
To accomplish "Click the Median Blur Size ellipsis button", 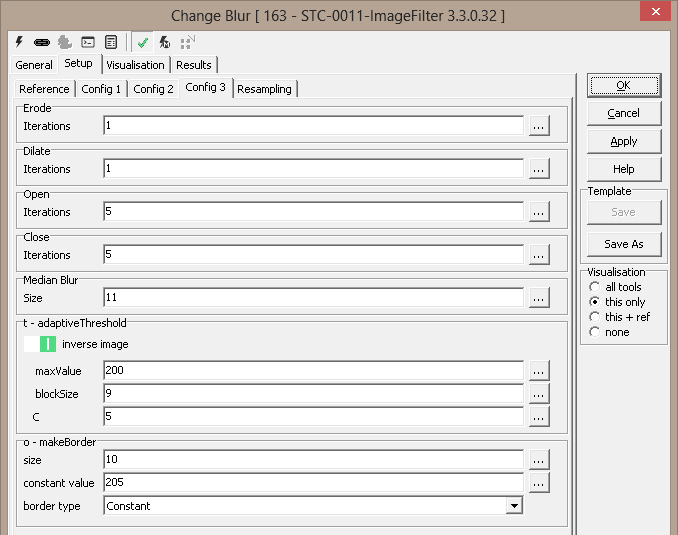I will click(539, 298).
